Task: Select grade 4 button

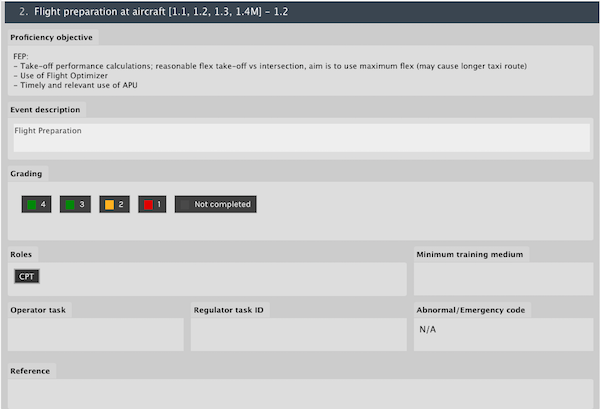Action: point(36,204)
